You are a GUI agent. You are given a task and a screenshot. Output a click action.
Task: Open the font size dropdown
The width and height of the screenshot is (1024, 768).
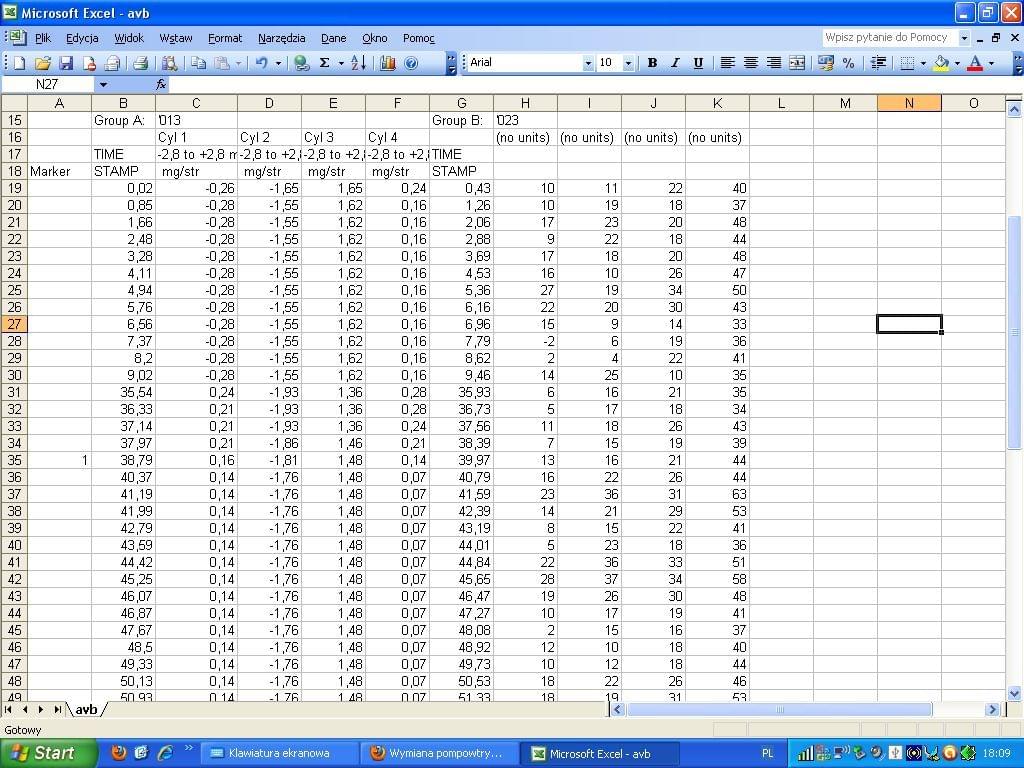628,63
